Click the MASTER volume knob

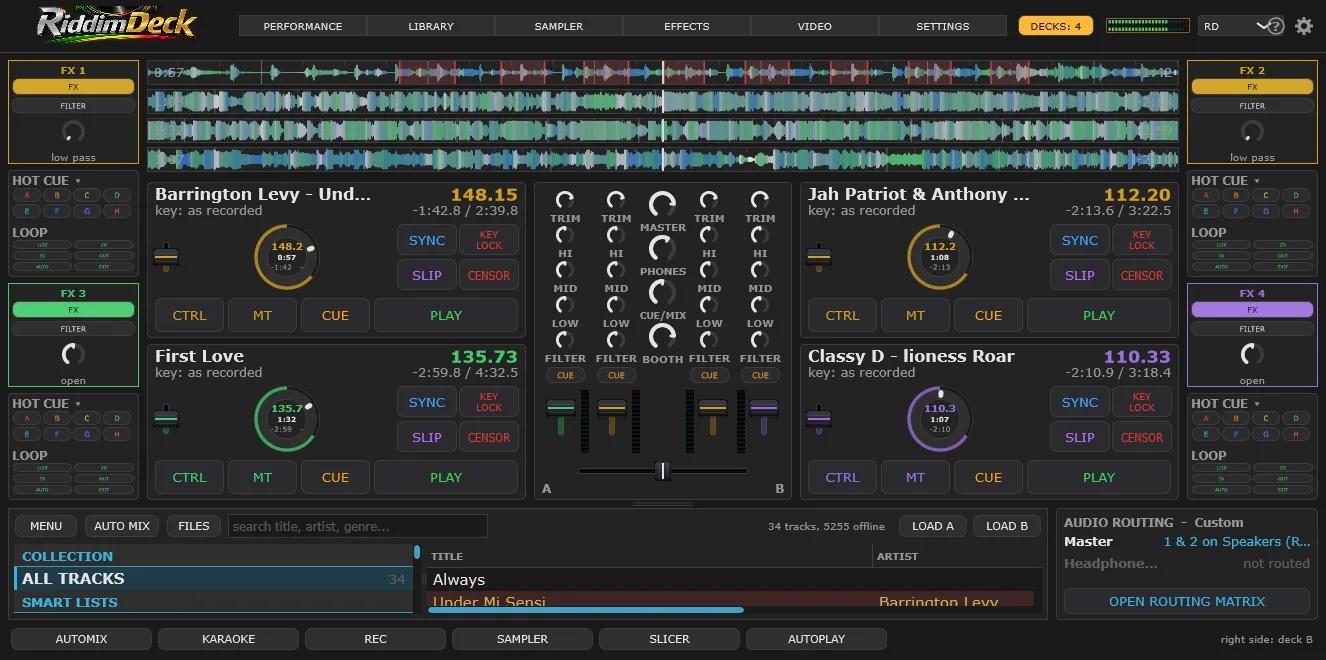662,205
